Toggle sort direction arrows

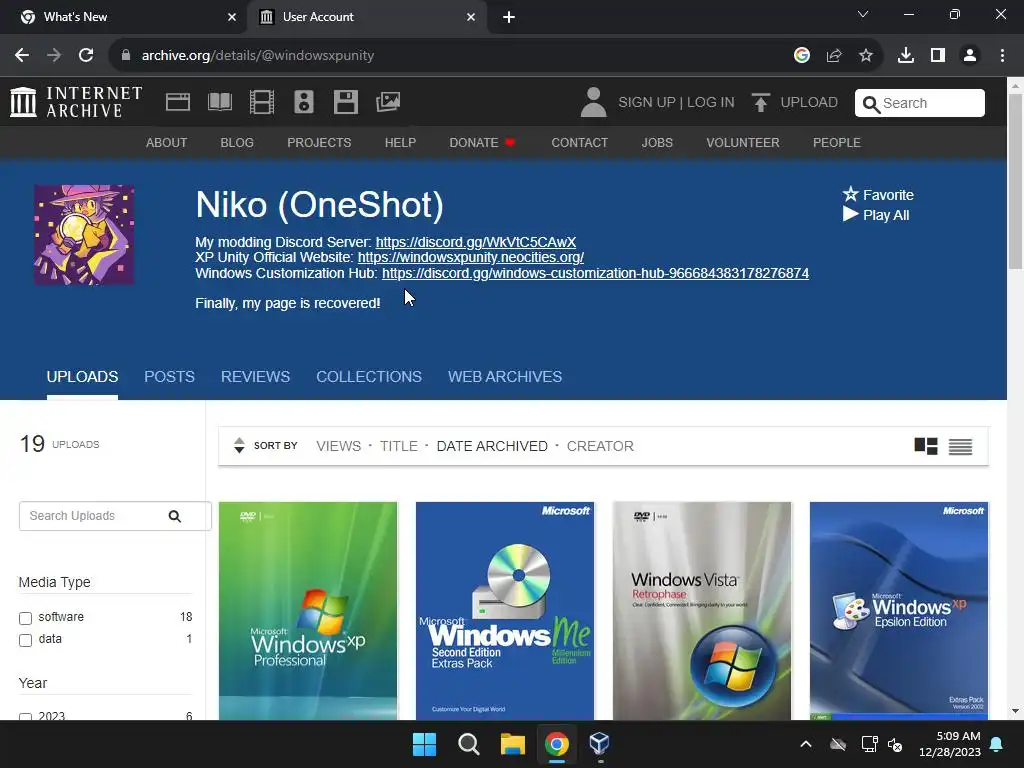click(239, 445)
